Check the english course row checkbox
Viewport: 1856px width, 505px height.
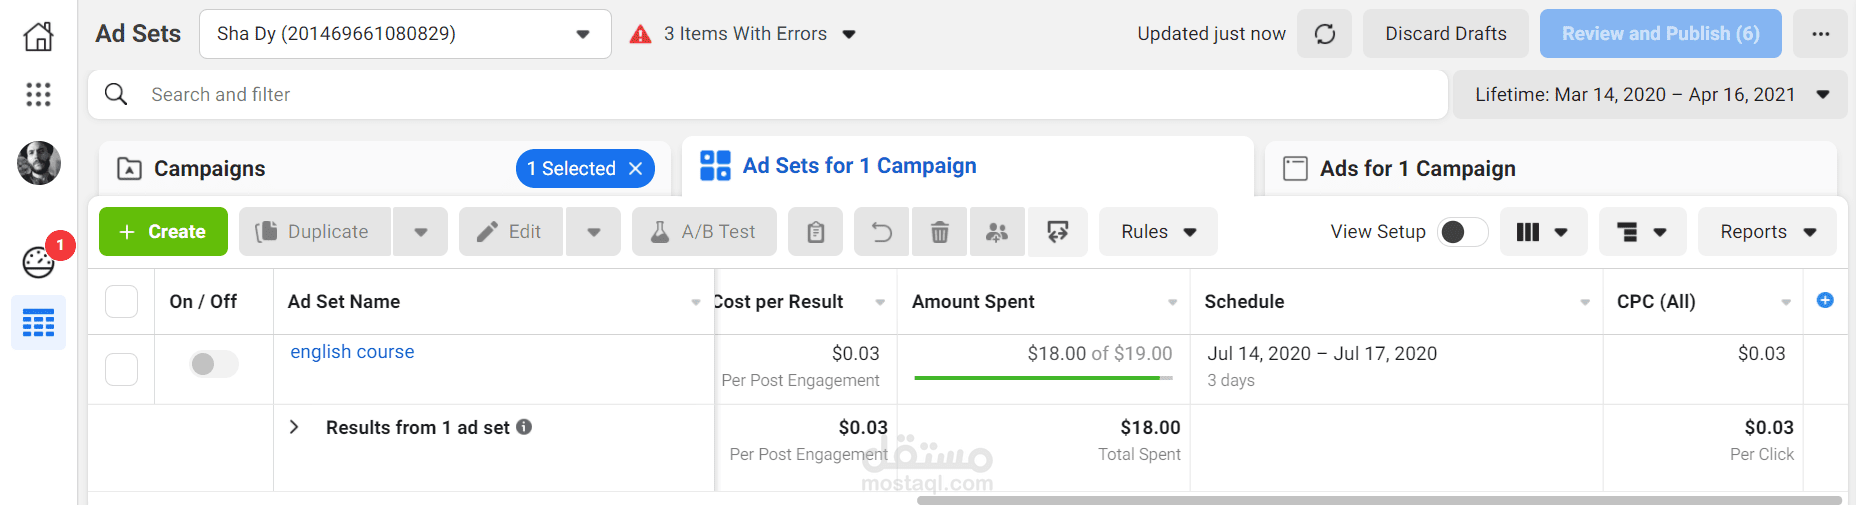(122, 369)
